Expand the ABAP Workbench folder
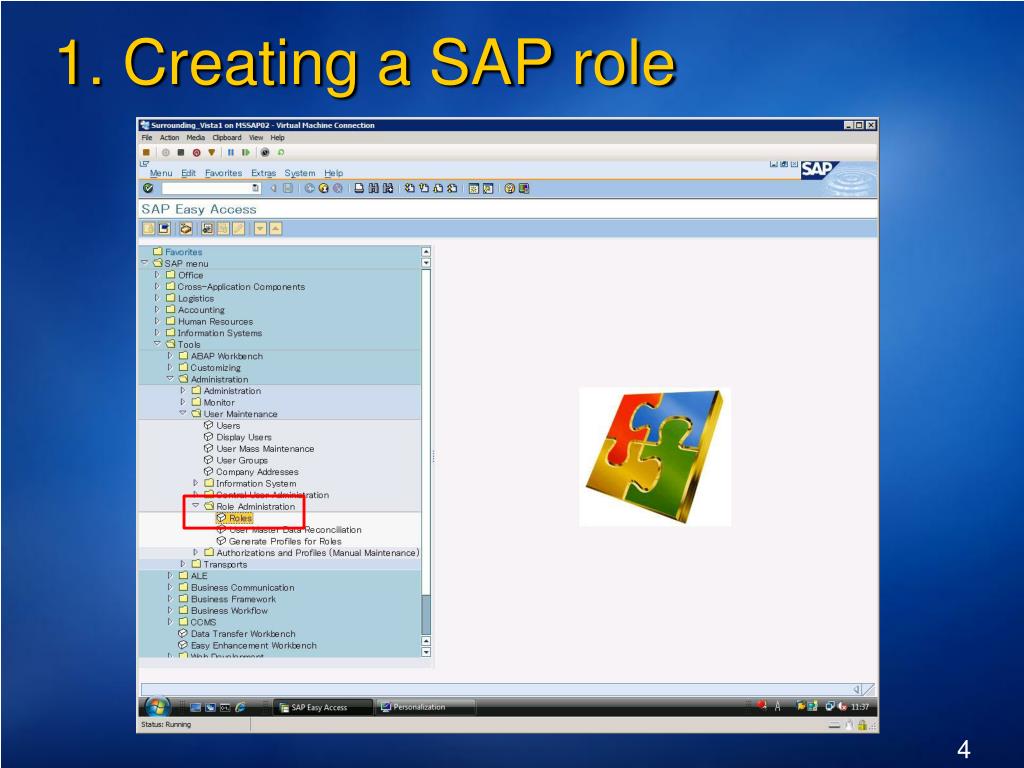 pos(170,355)
